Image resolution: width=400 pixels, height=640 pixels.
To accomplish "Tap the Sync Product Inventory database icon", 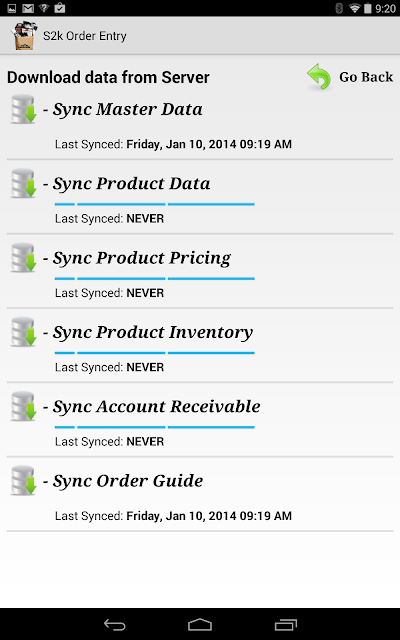I will pos(23,332).
